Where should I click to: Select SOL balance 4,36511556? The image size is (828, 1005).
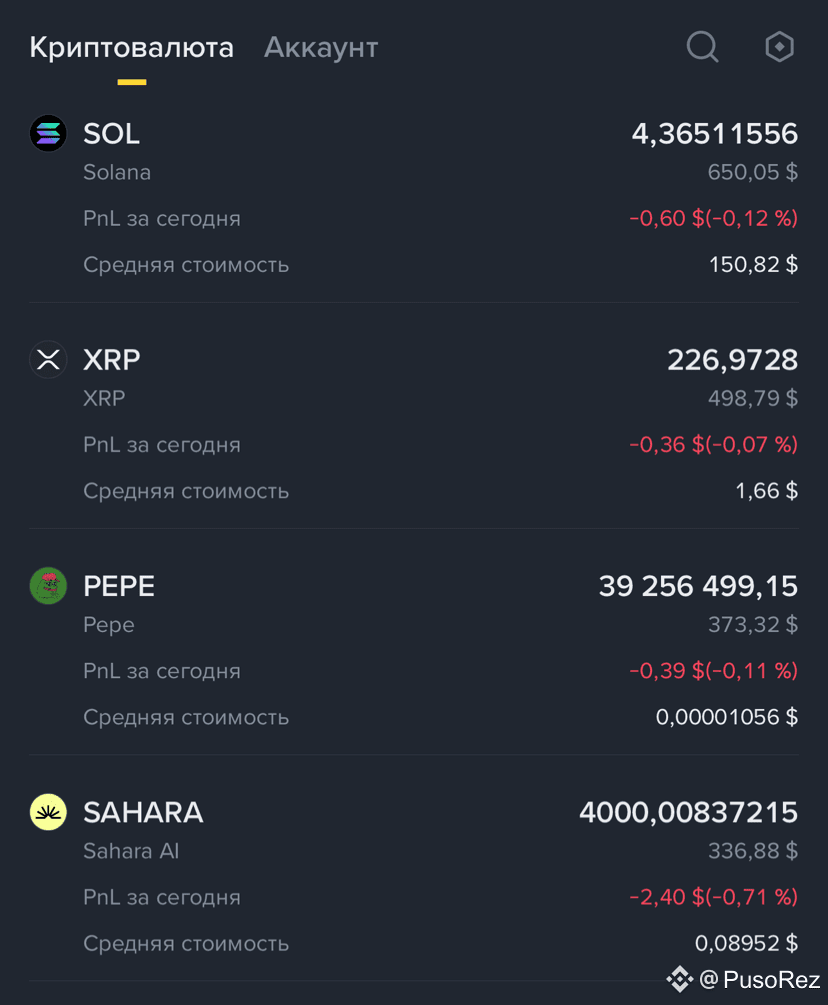(715, 134)
